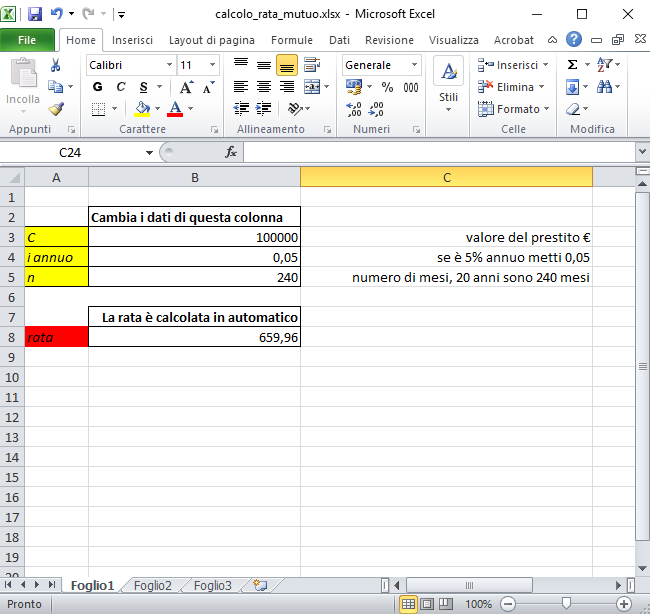Expand the formula bar
Screen dimensions: 650x614
[x=642, y=152]
